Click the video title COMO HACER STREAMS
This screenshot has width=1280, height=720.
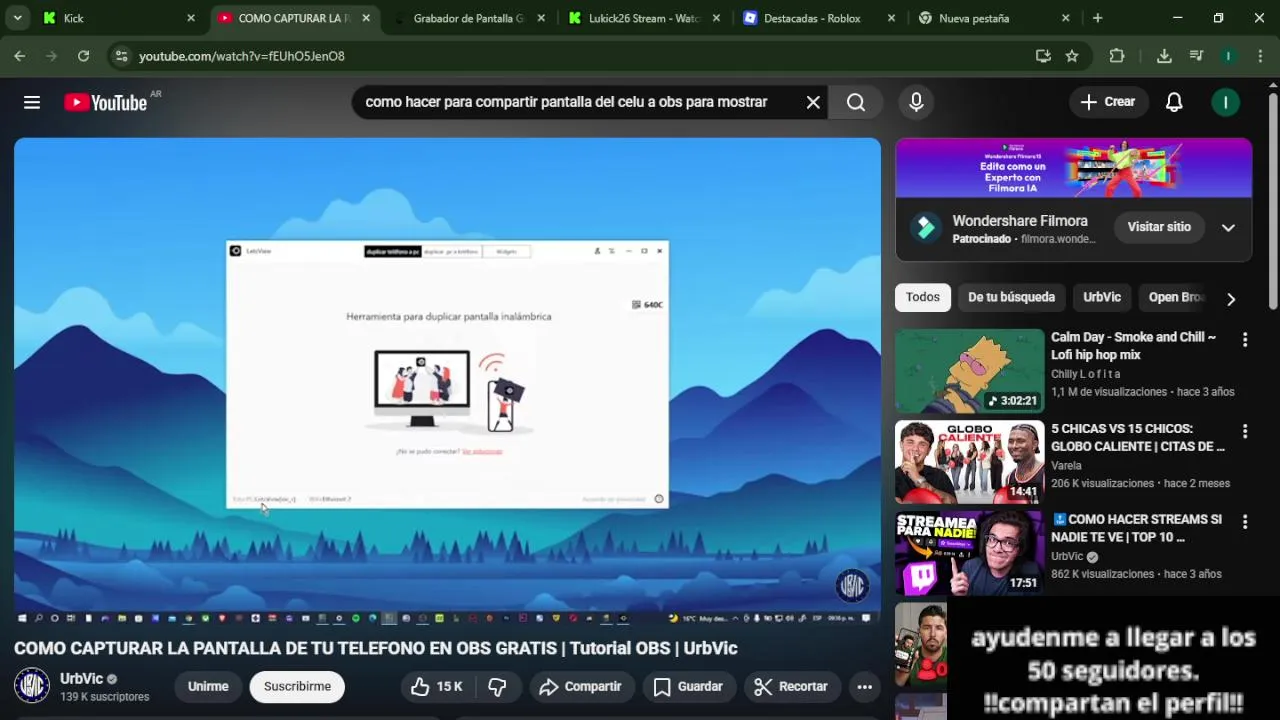point(1137,528)
